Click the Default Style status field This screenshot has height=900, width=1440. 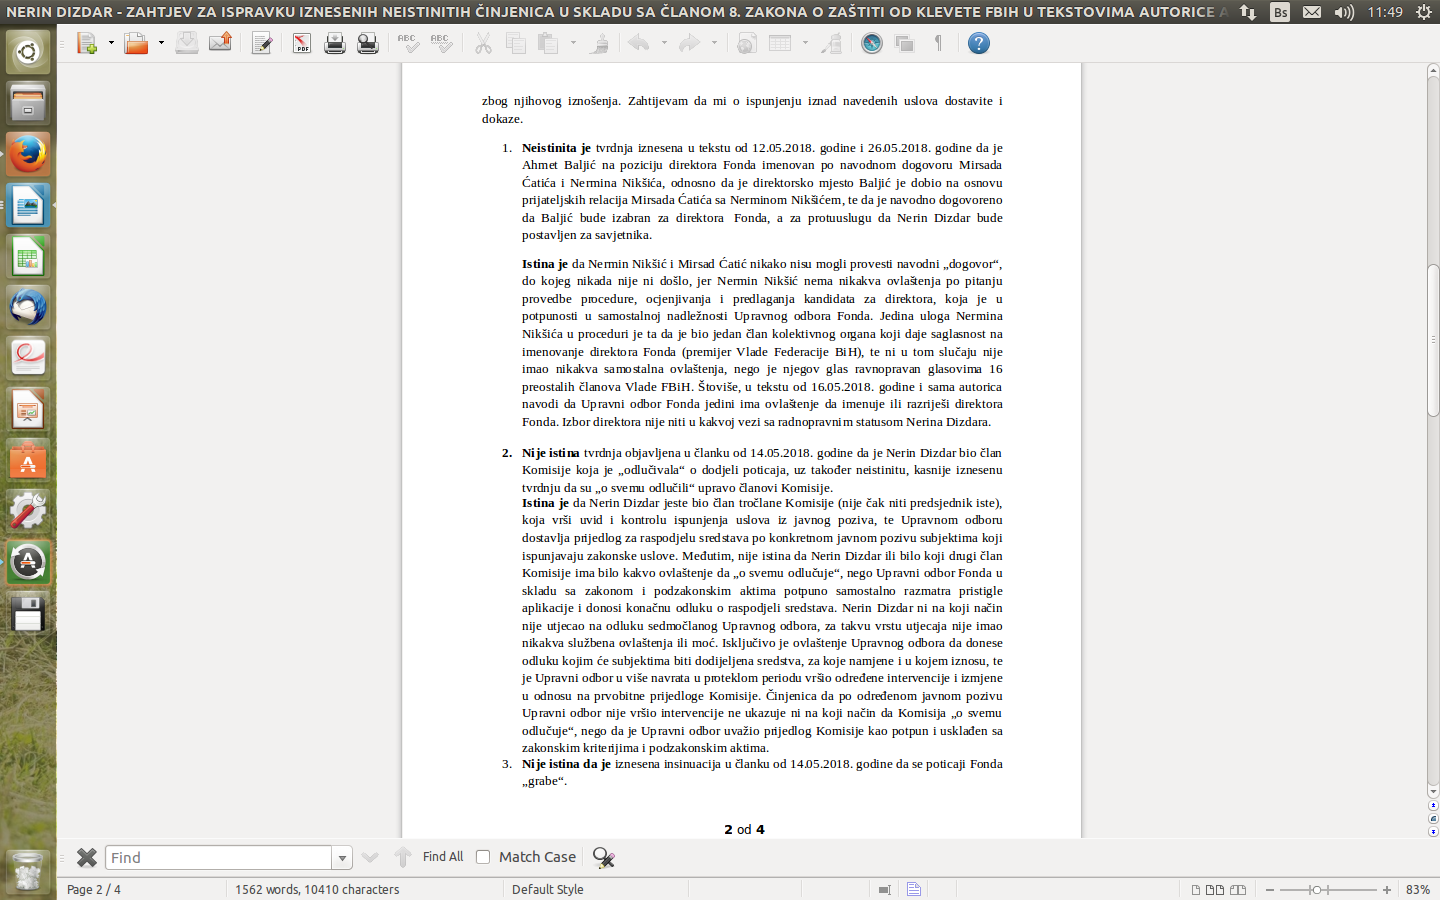click(x=548, y=889)
